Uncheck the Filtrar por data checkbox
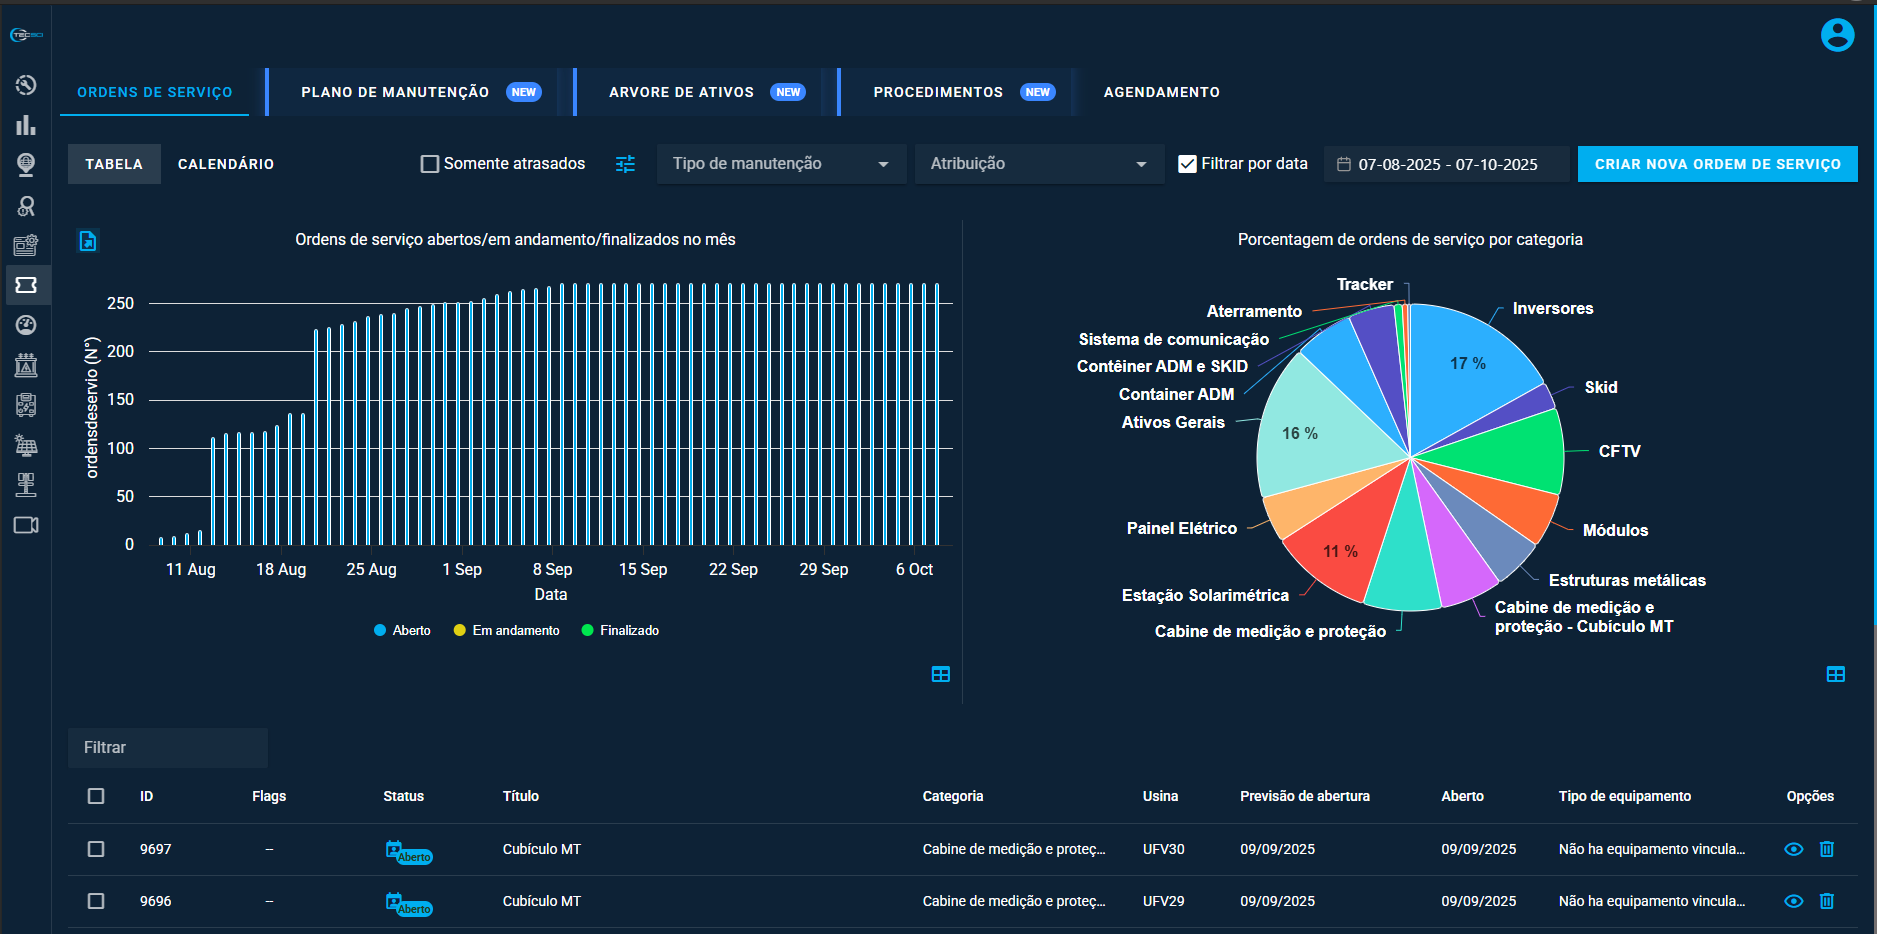This screenshot has width=1877, height=934. (x=1187, y=164)
